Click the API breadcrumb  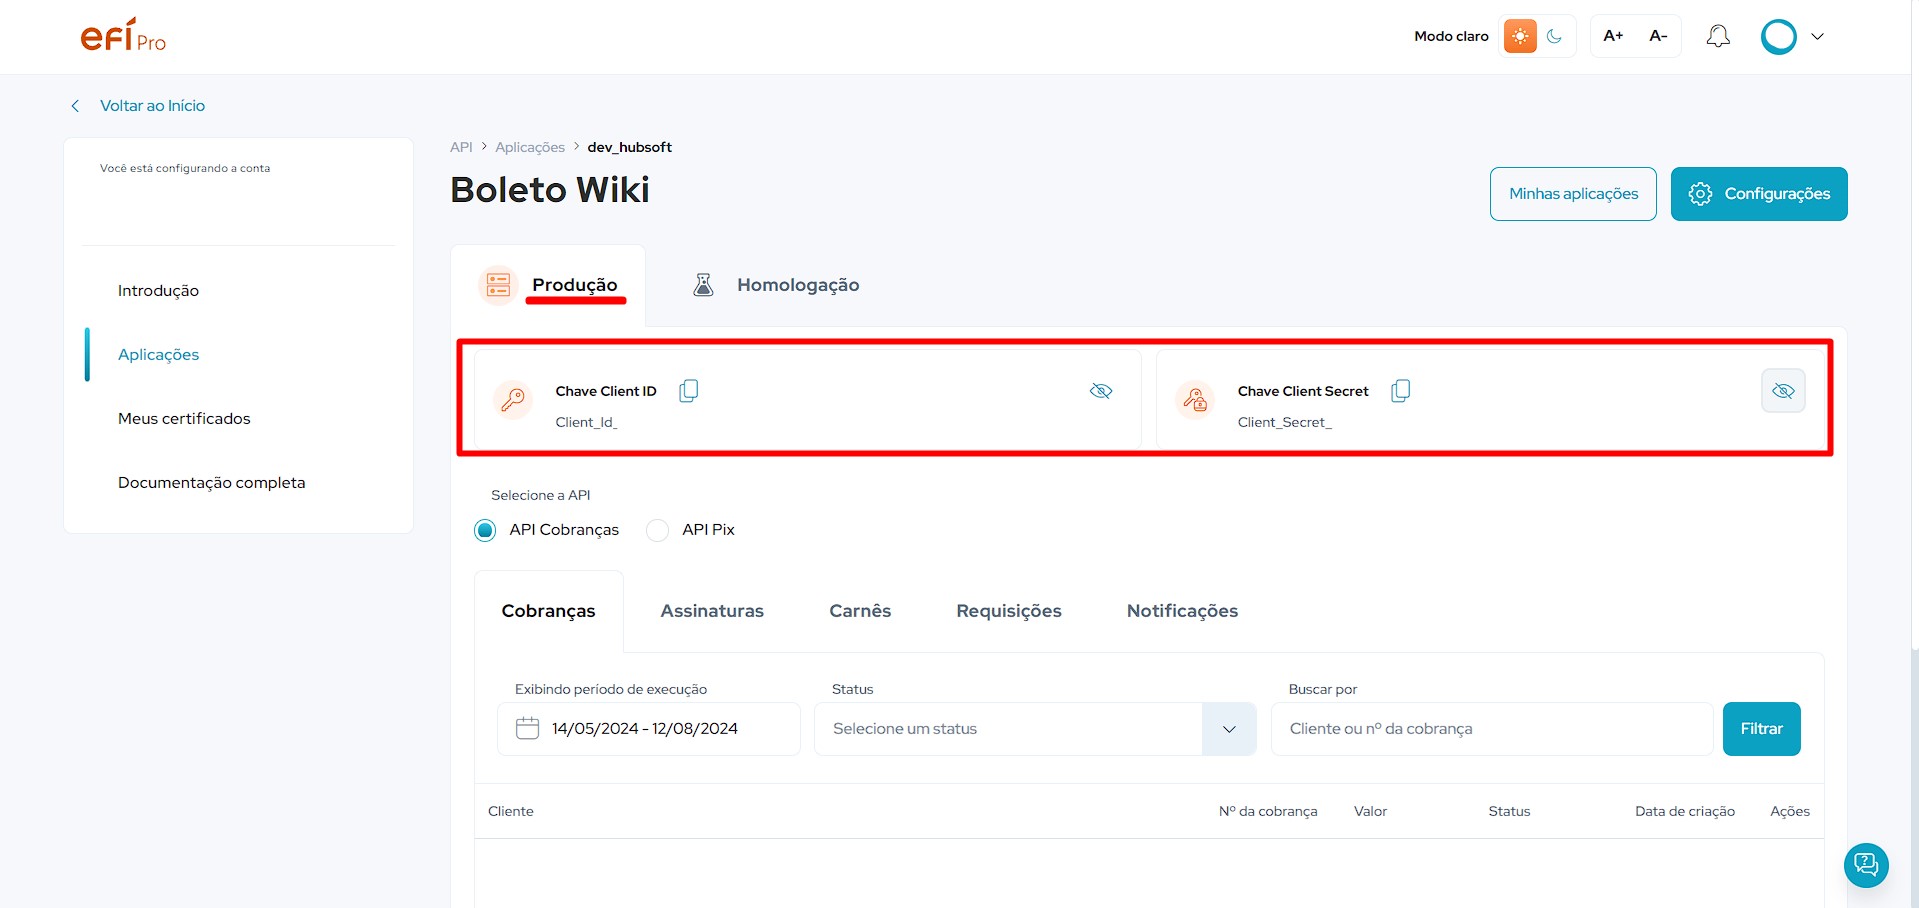click(x=461, y=147)
